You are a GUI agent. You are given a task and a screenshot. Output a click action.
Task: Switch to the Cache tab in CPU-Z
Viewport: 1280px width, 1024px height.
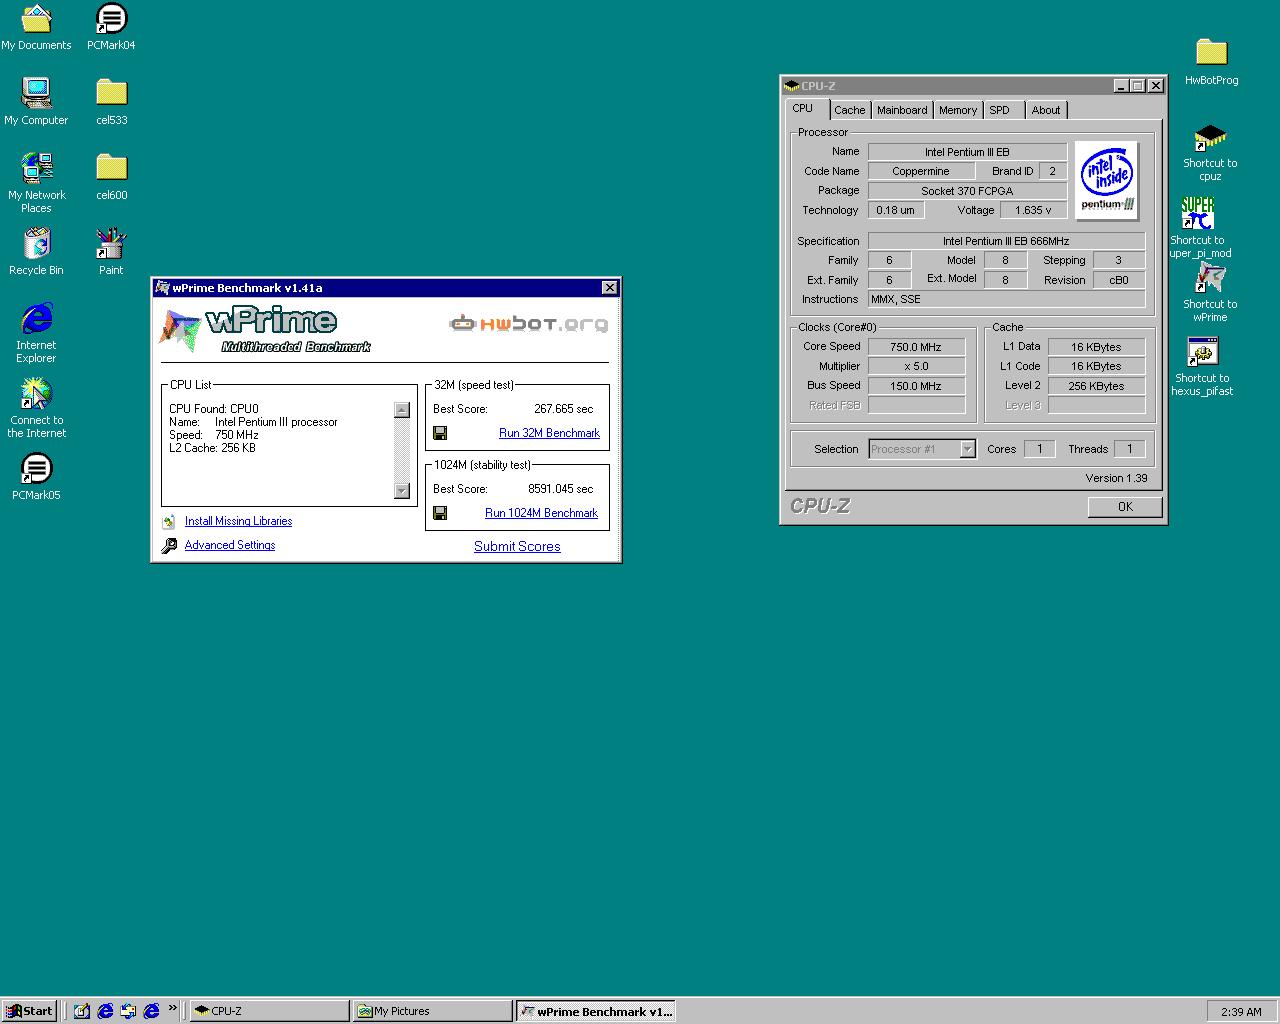(x=850, y=110)
